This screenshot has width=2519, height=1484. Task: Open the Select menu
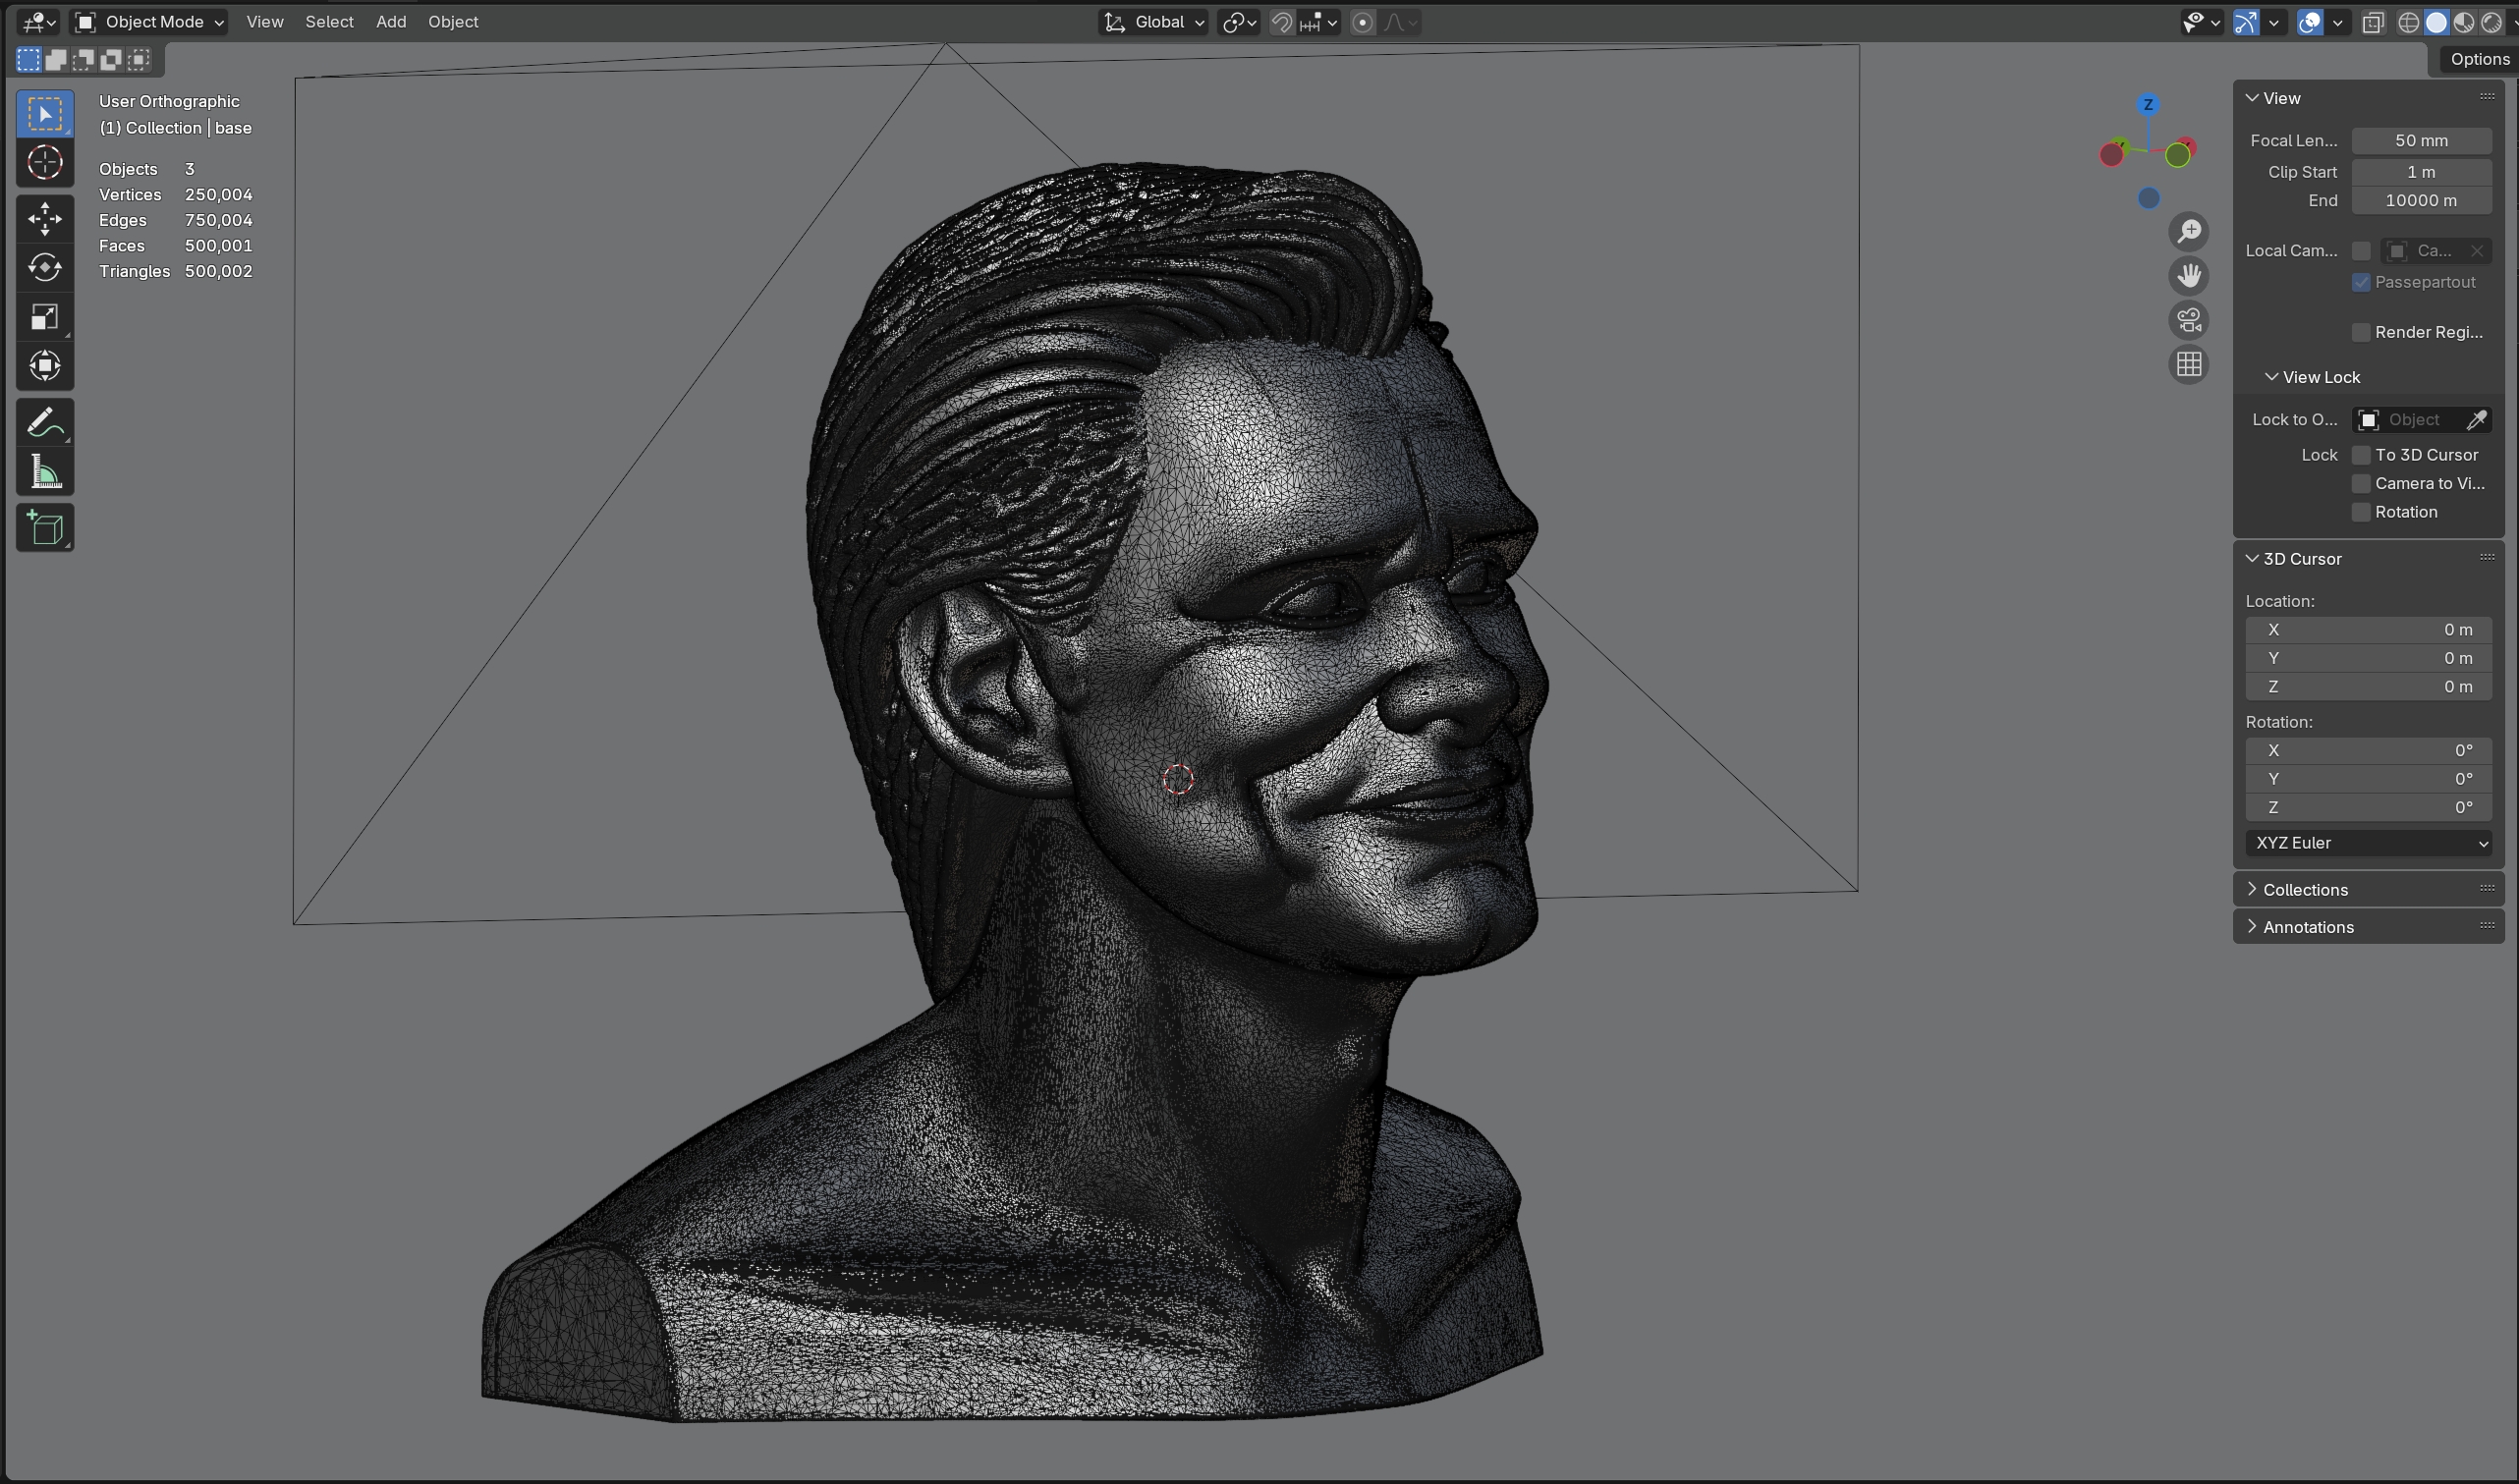click(329, 22)
